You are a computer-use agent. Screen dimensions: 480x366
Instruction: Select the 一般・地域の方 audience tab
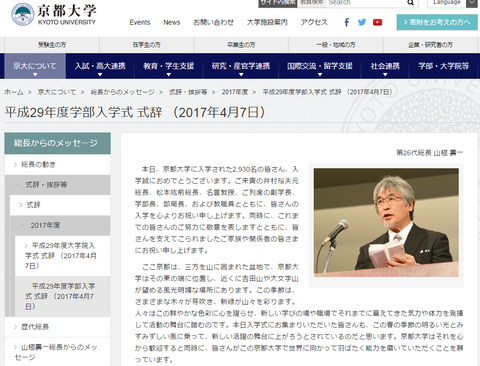click(336, 45)
